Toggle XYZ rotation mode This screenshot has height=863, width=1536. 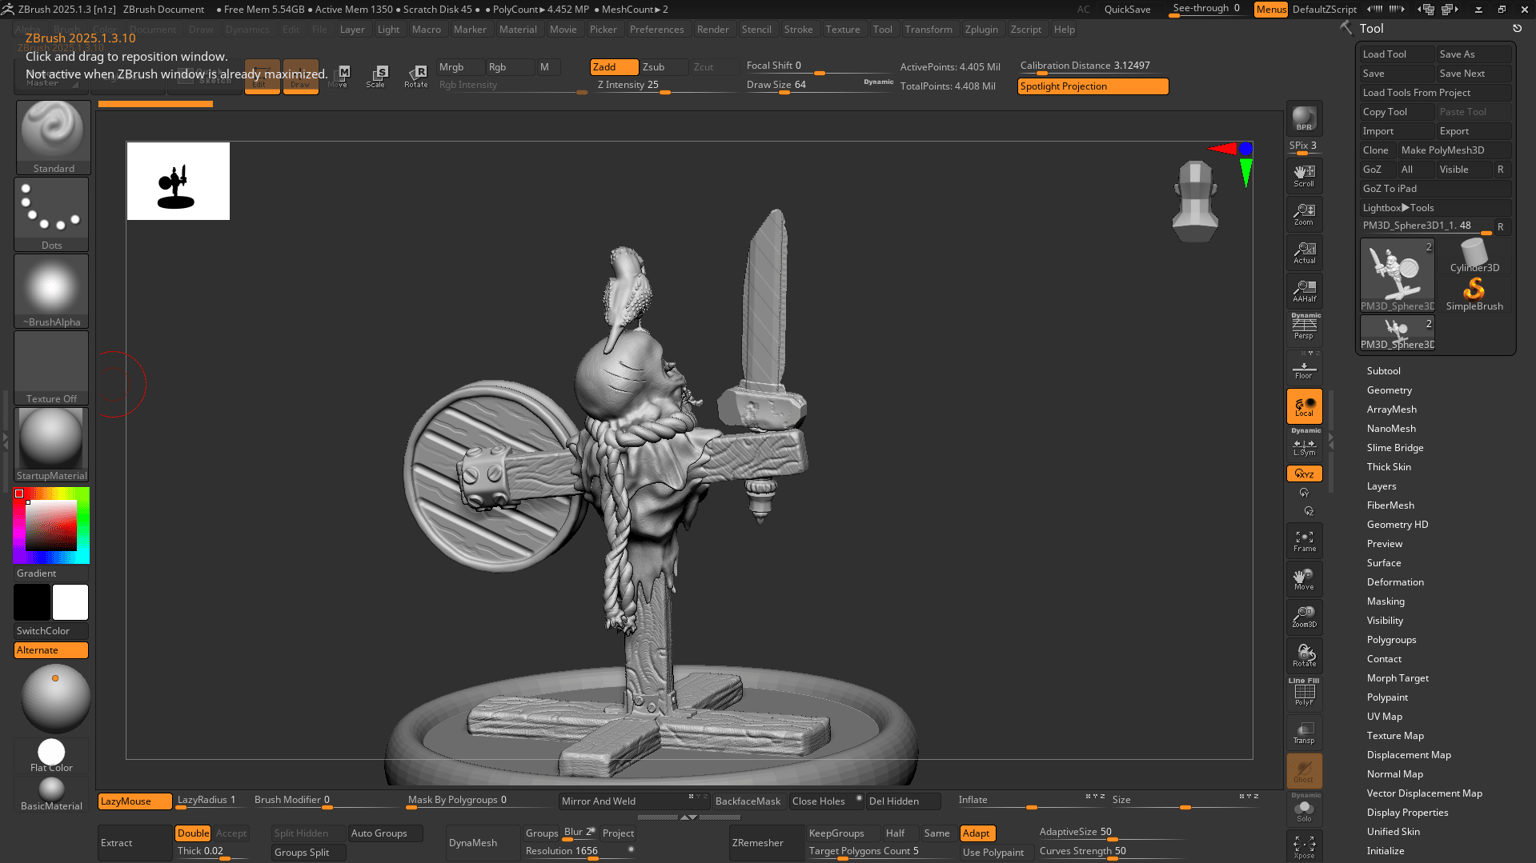point(1304,474)
